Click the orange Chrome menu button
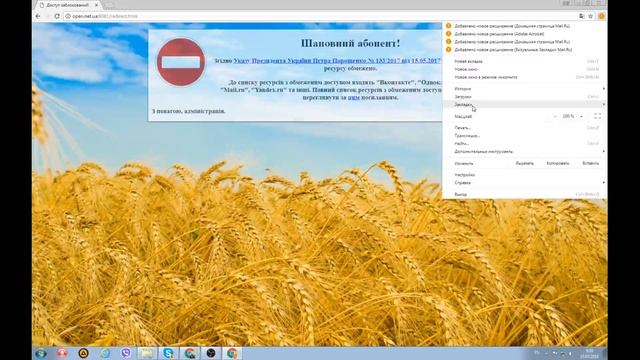This screenshot has height=360, width=640. point(601,16)
